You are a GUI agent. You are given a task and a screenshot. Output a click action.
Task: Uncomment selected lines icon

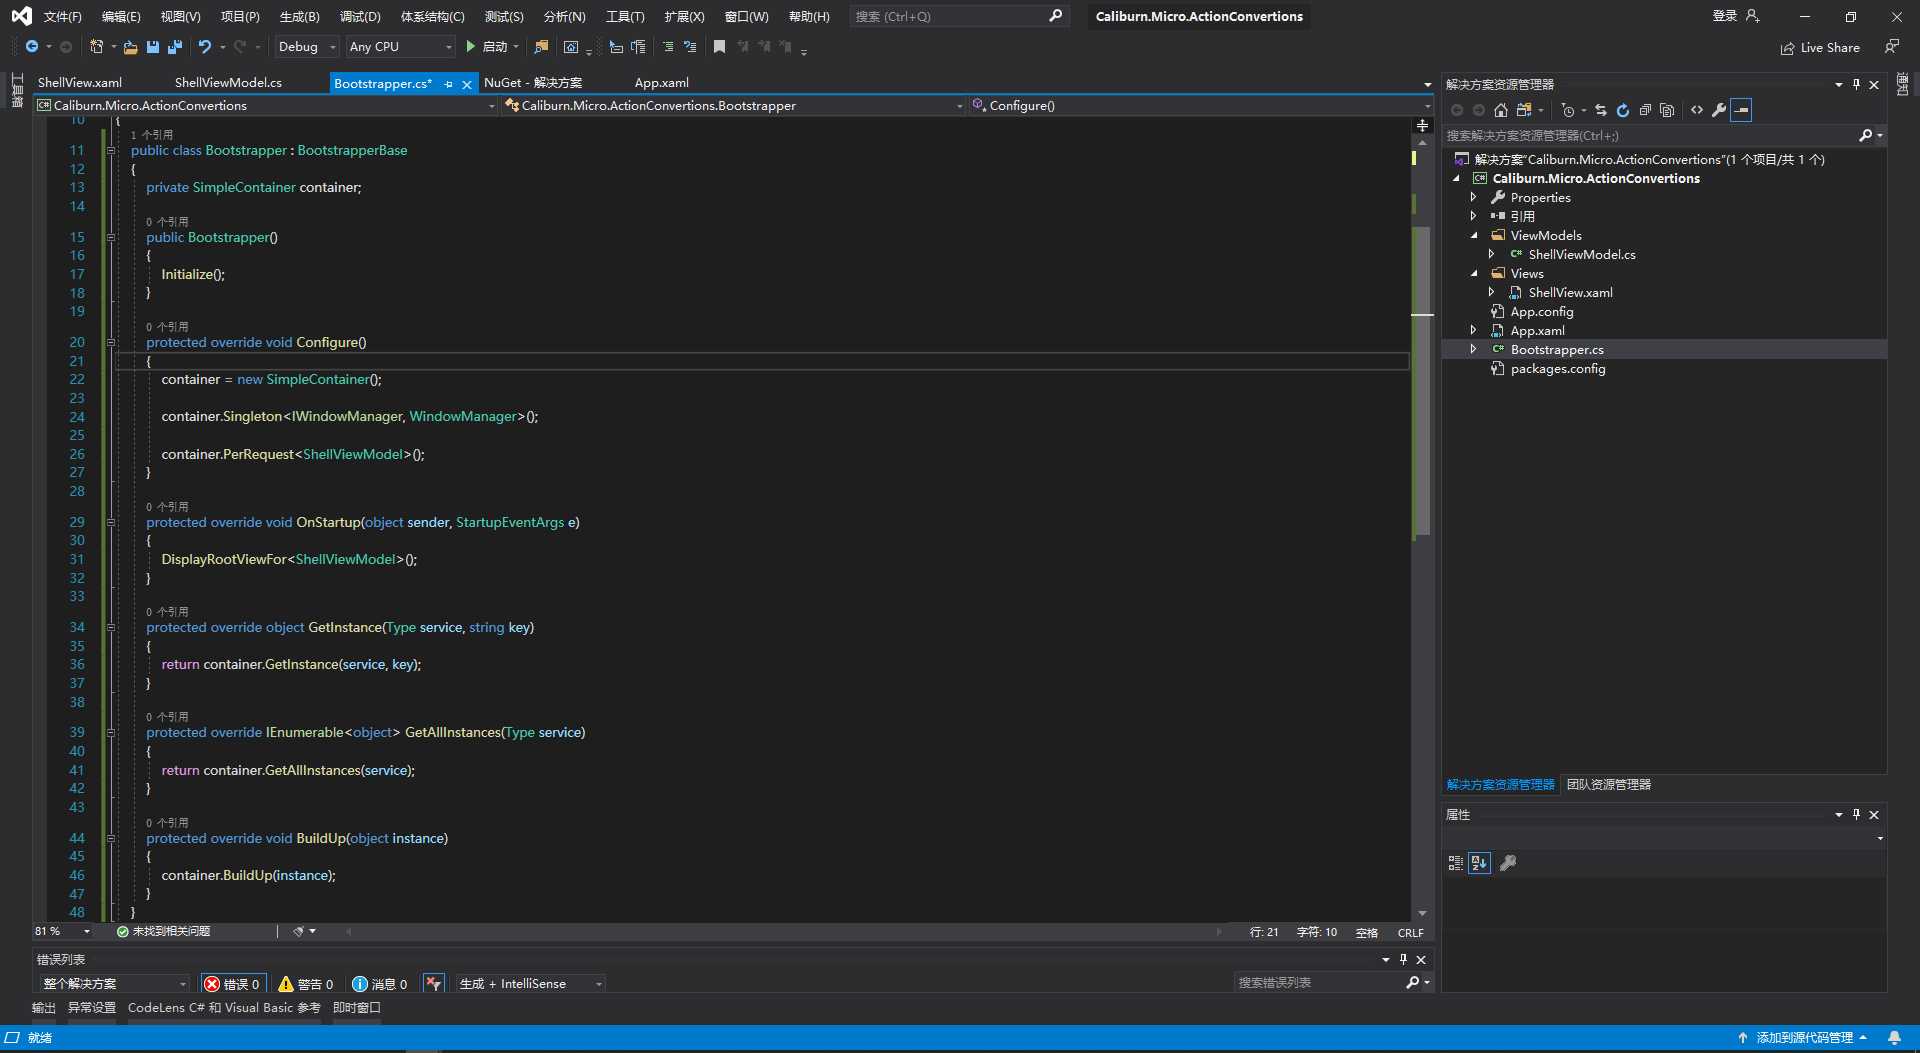tap(690, 47)
